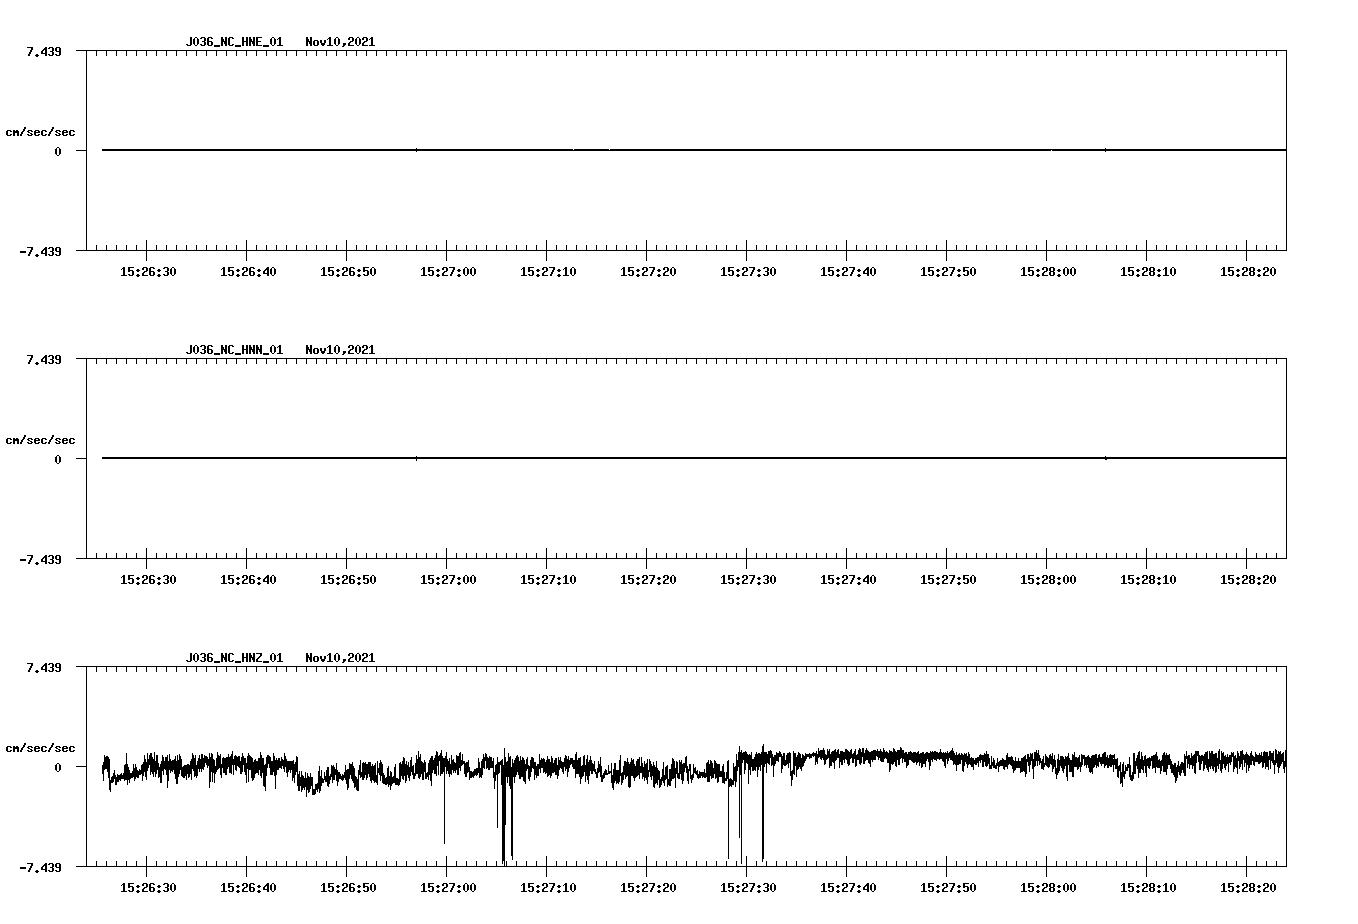
Task: Choose 15:28:00 time label under HNZ plot
Action: tap(1048, 888)
